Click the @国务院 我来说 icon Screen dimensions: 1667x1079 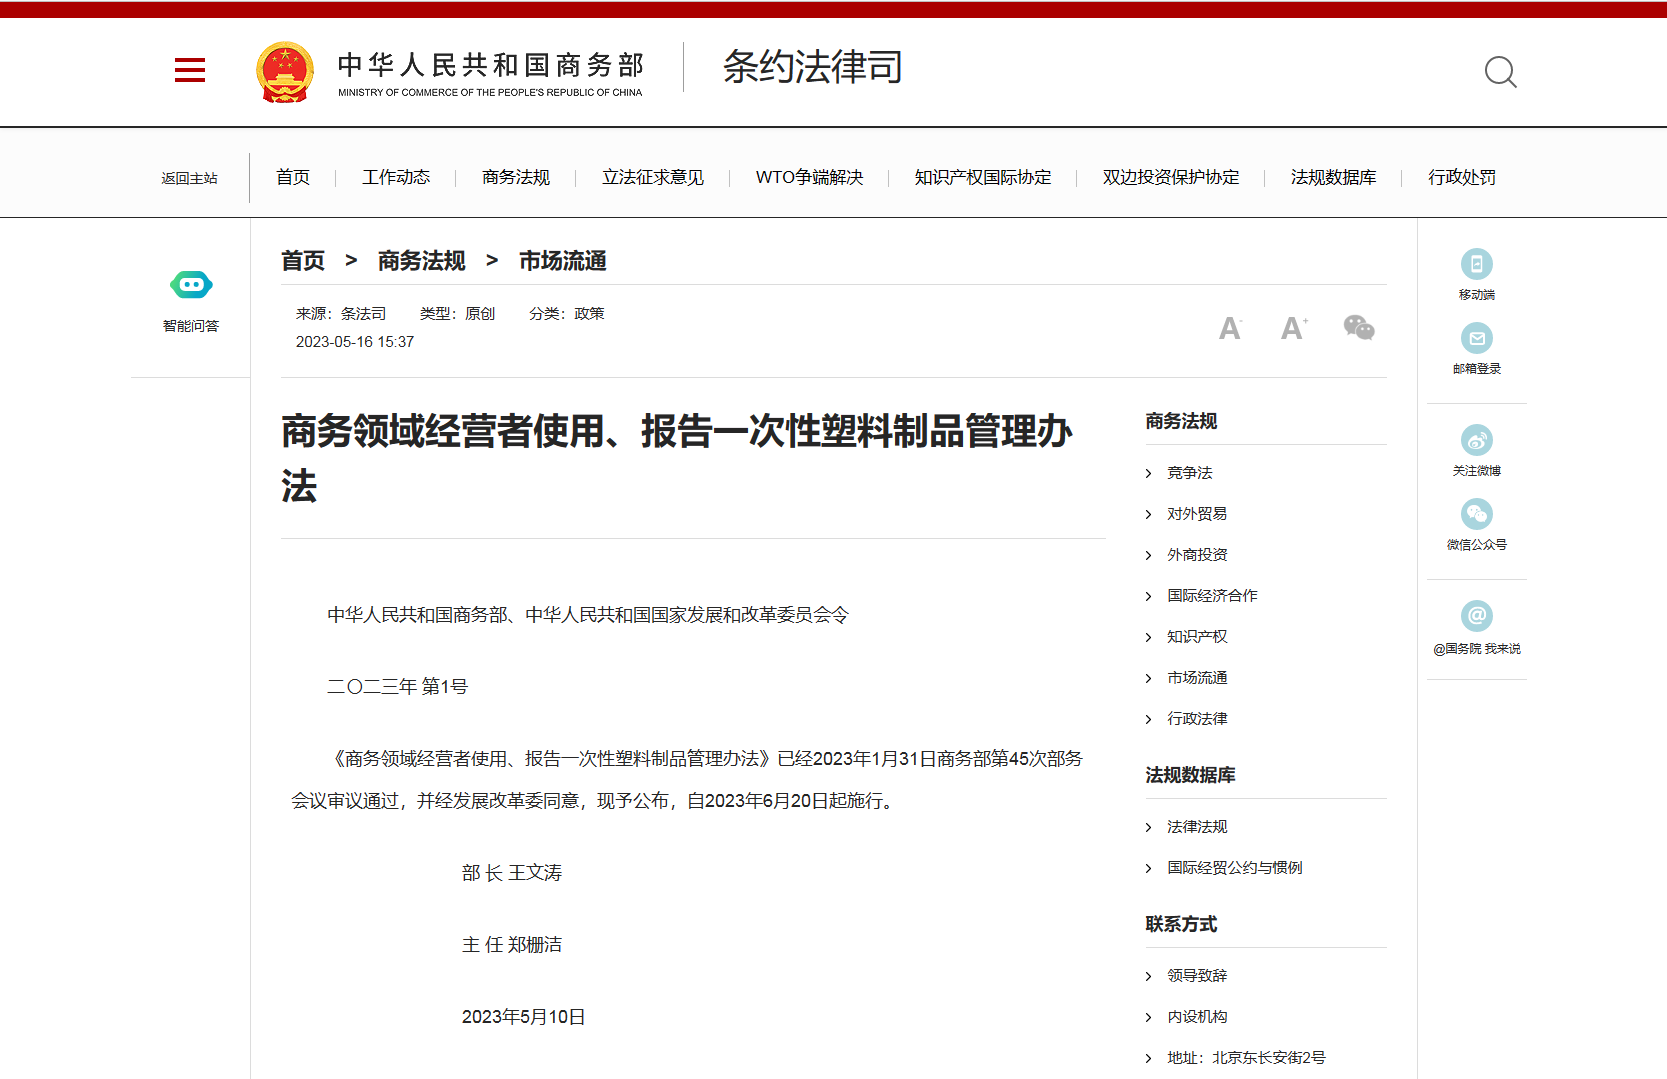tap(1476, 616)
